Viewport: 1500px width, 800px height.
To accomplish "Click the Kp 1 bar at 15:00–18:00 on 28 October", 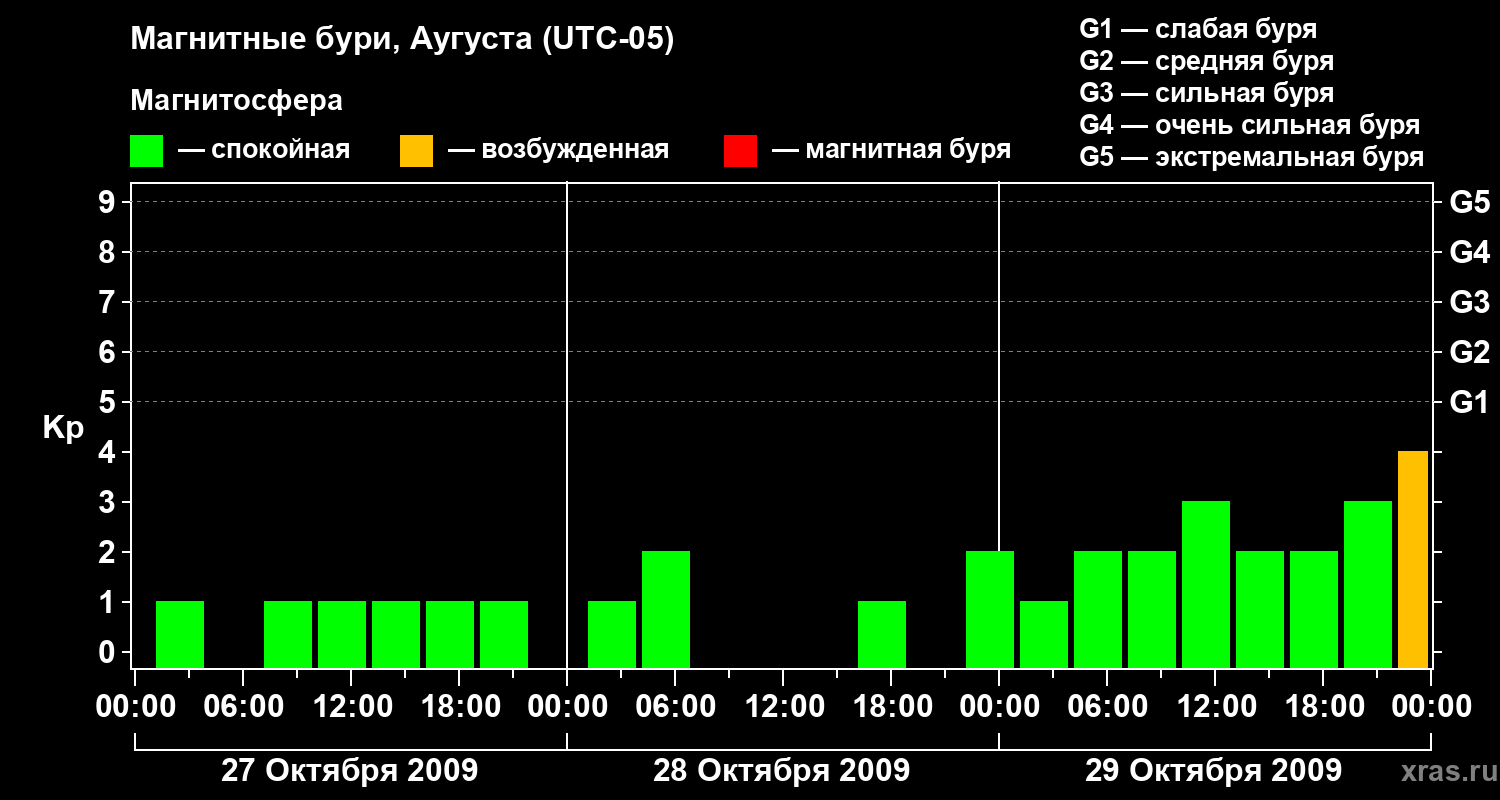I will click(x=882, y=634).
